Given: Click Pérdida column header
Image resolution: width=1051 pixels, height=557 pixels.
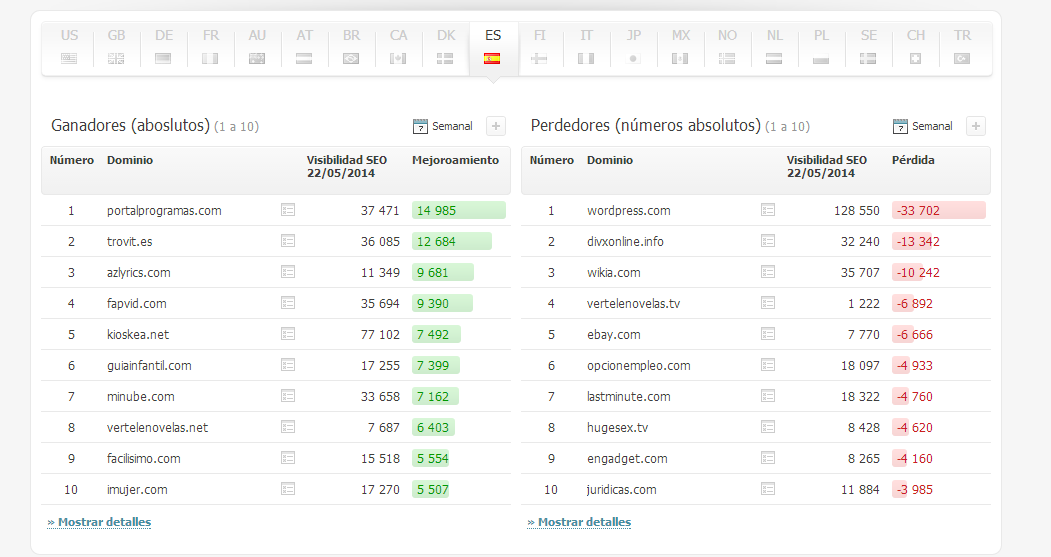Looking at the screenshot, I should click(x=913, y=160).
